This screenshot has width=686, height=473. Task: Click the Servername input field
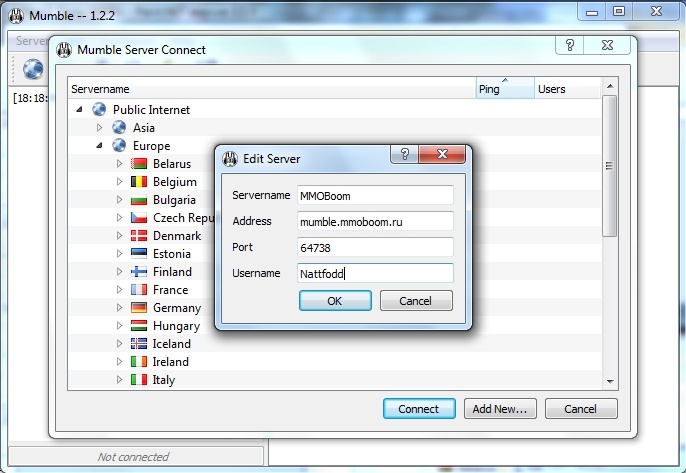point(375,195)
